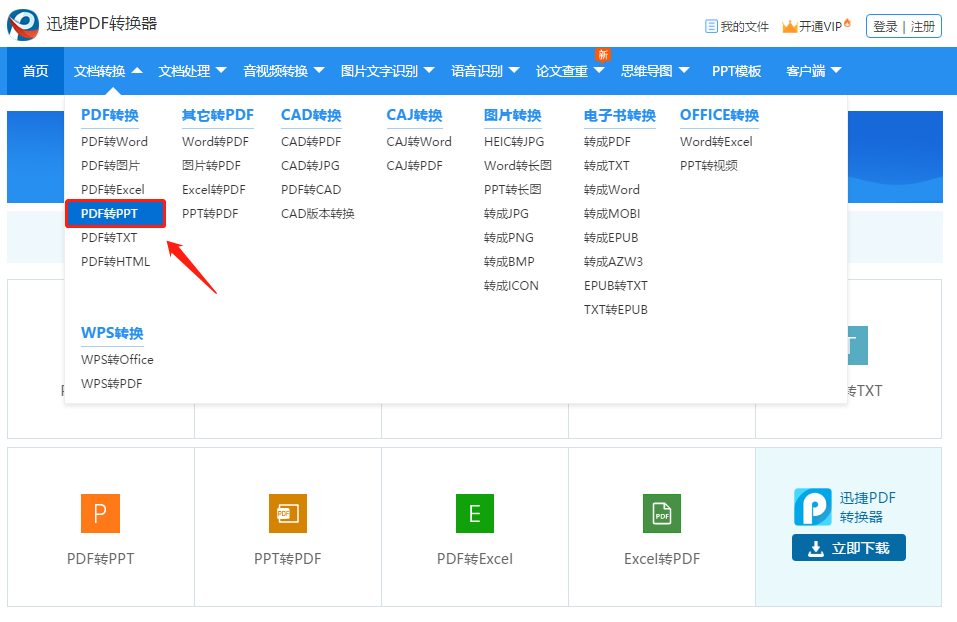Select highlighted PDF转PPT menu entry

[115, 214]
